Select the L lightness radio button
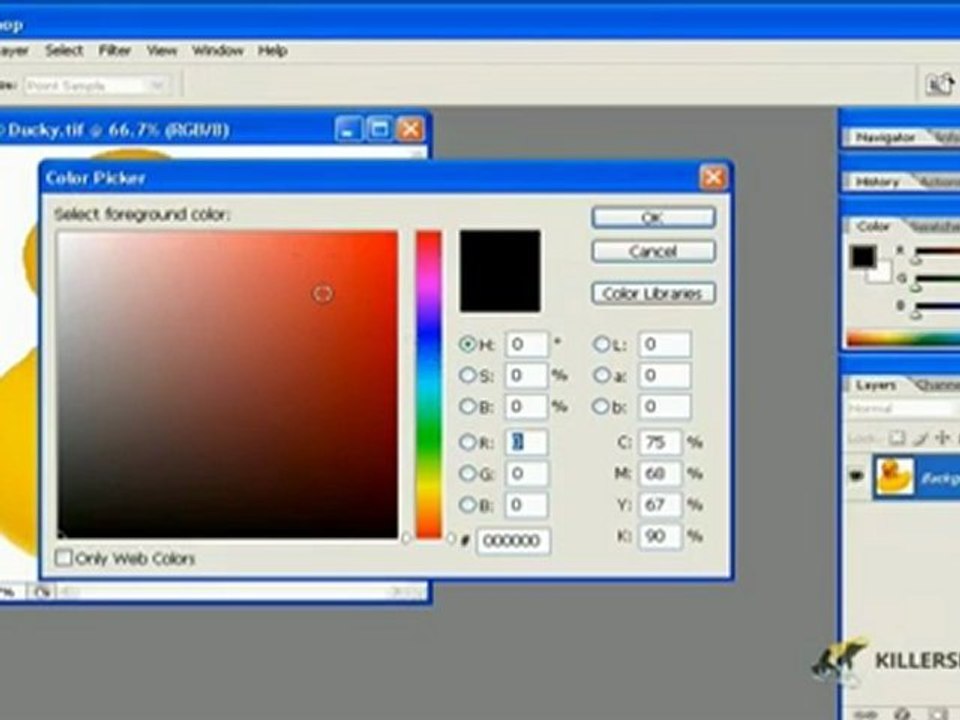Screen dimensions: 960x720 (x=601, y=344)
